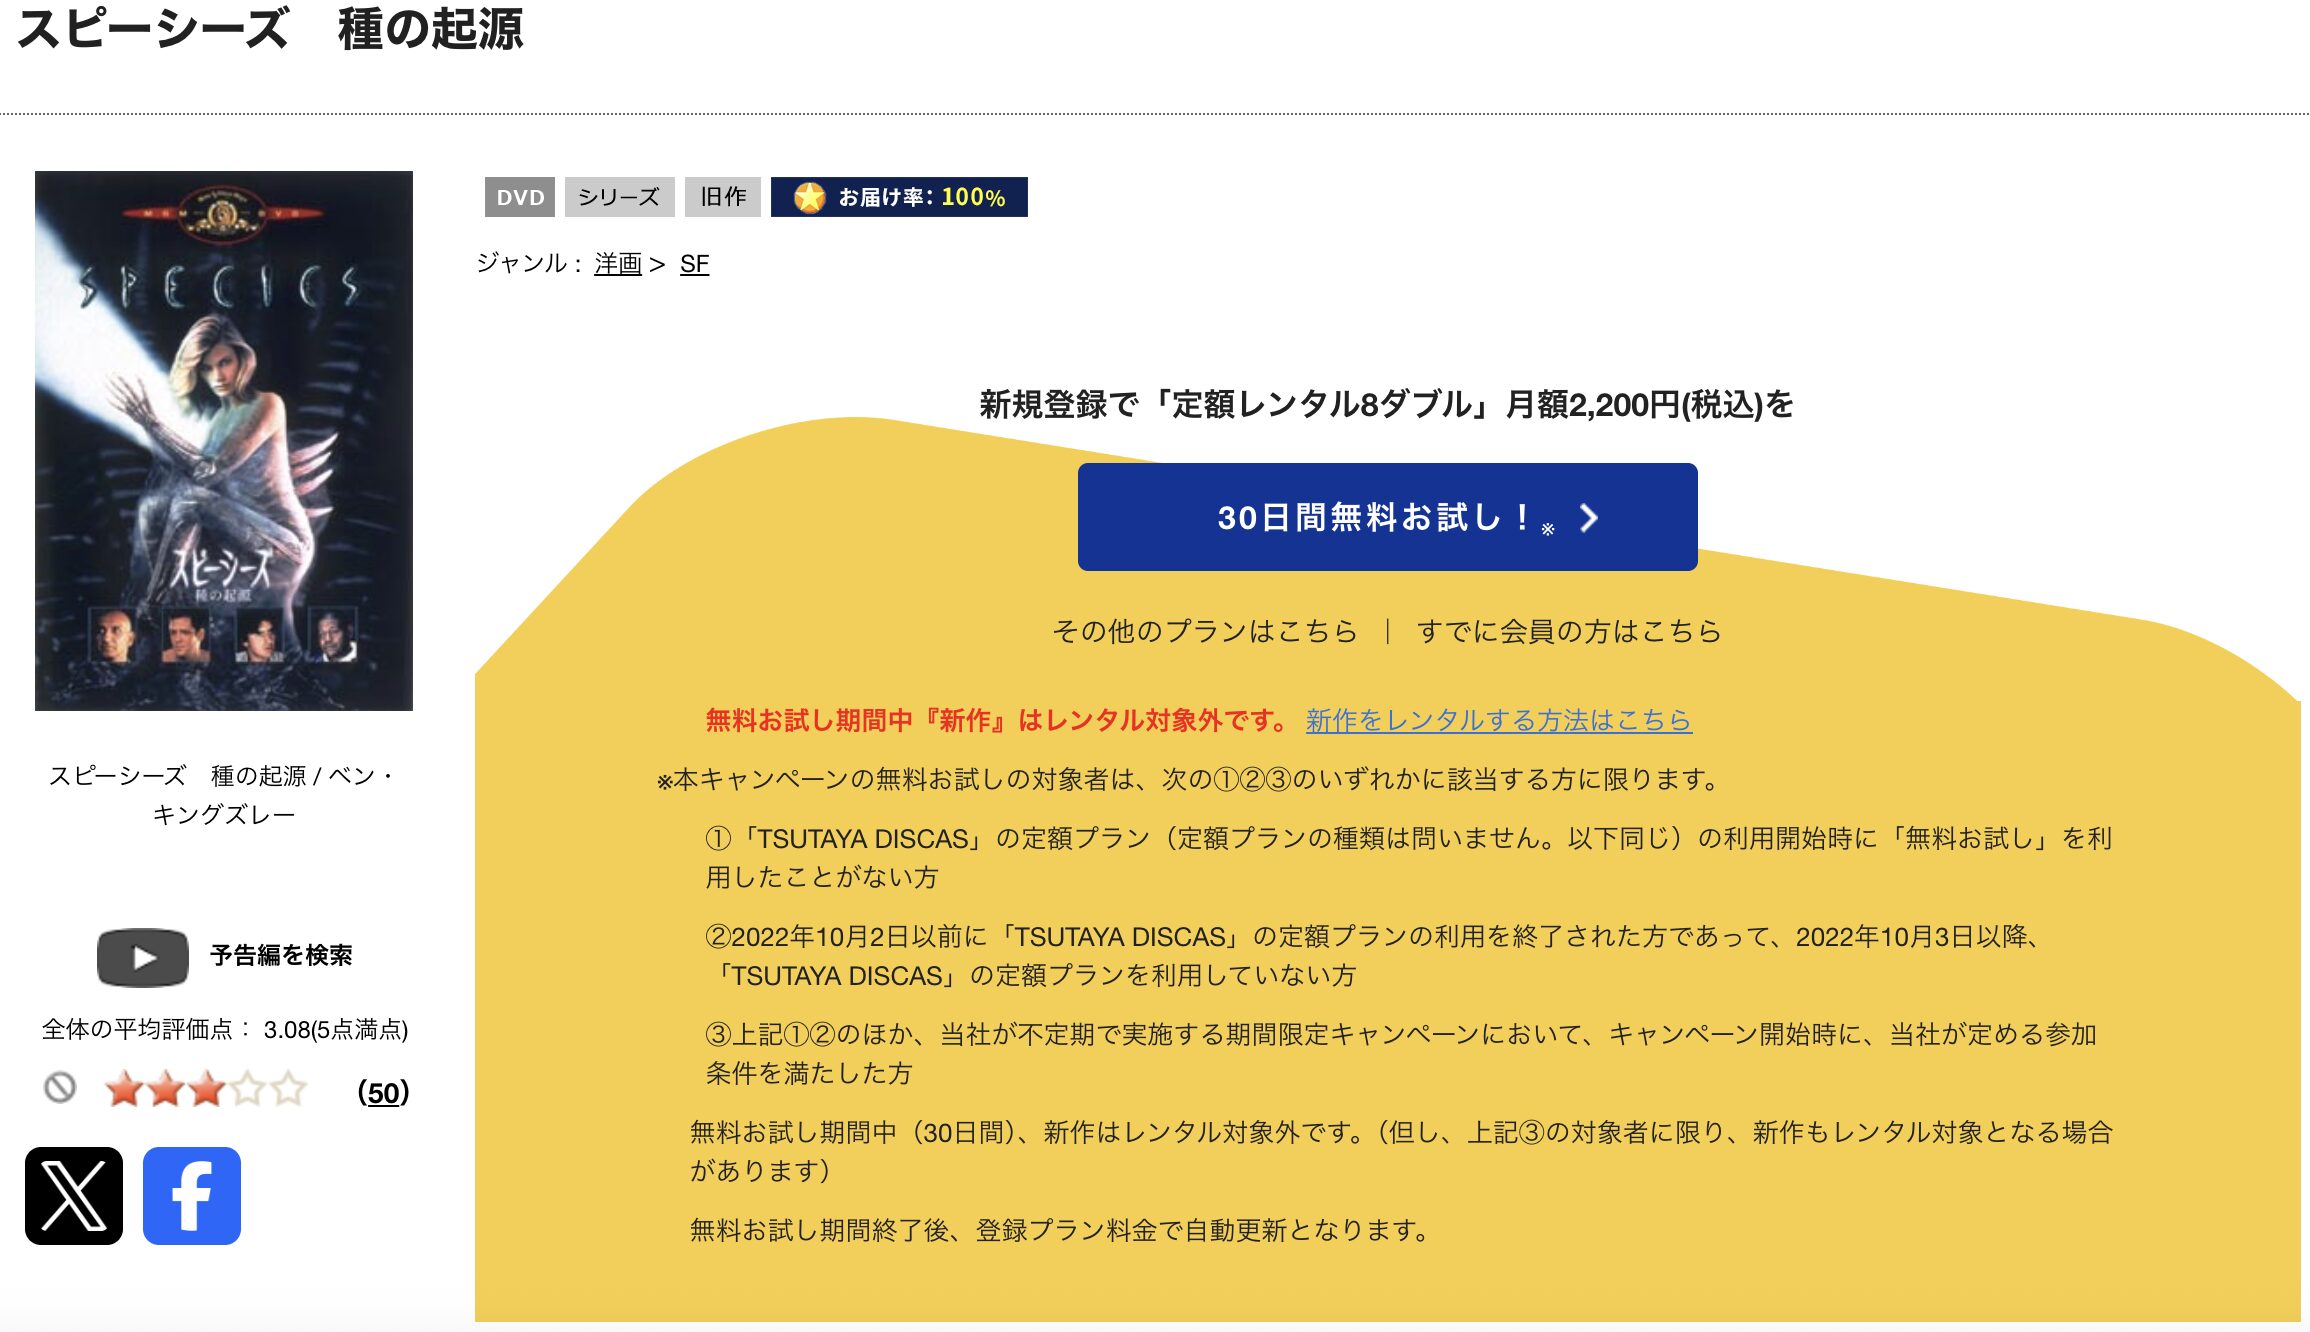Click the page title スピーシーズ 種の起源
The height and width of the screenshot is (1332, 2310).
(270, 28)
